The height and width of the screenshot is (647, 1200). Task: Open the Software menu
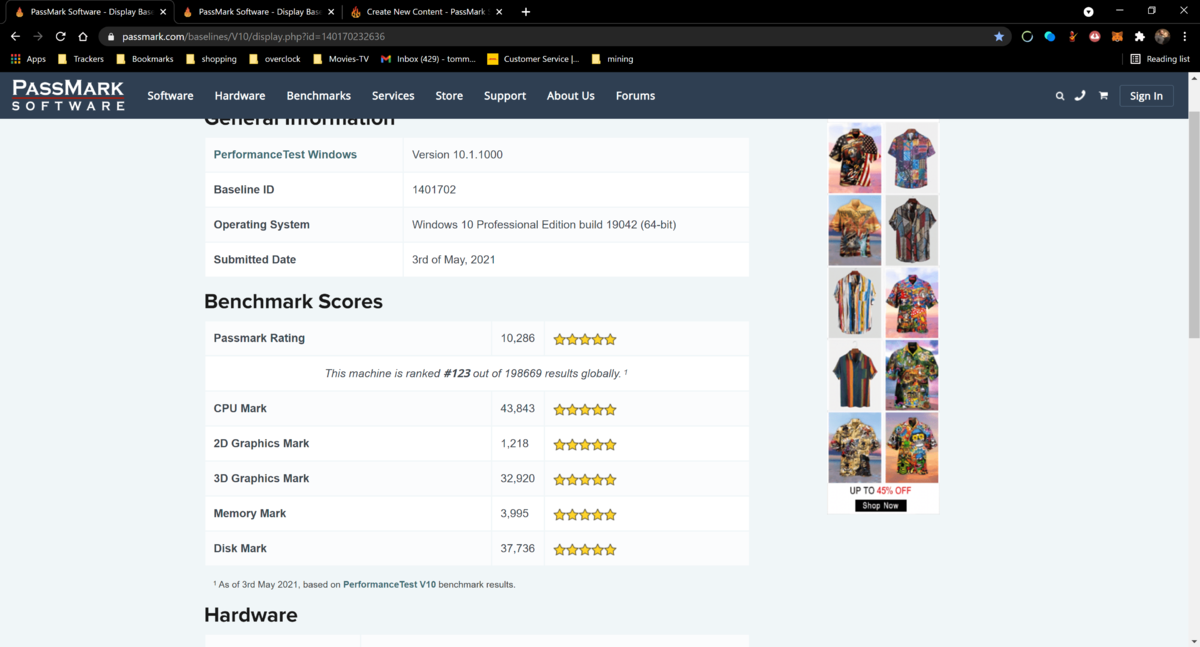click(170, 96)
